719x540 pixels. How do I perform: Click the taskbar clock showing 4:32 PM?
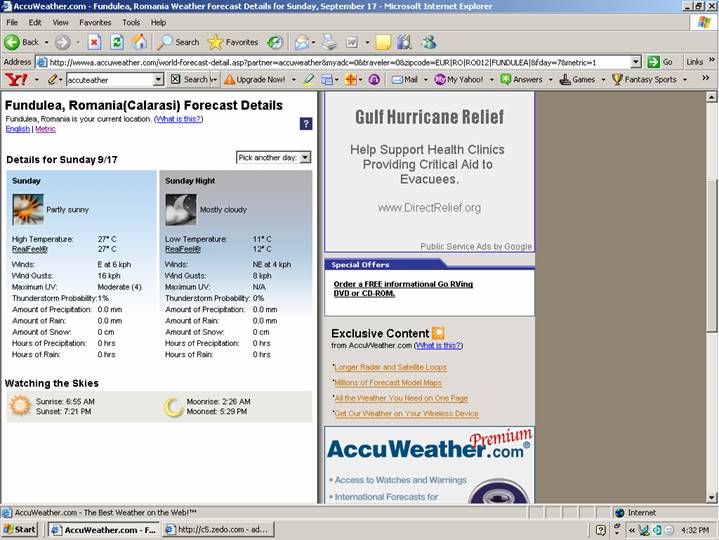[x=695, y=530]
